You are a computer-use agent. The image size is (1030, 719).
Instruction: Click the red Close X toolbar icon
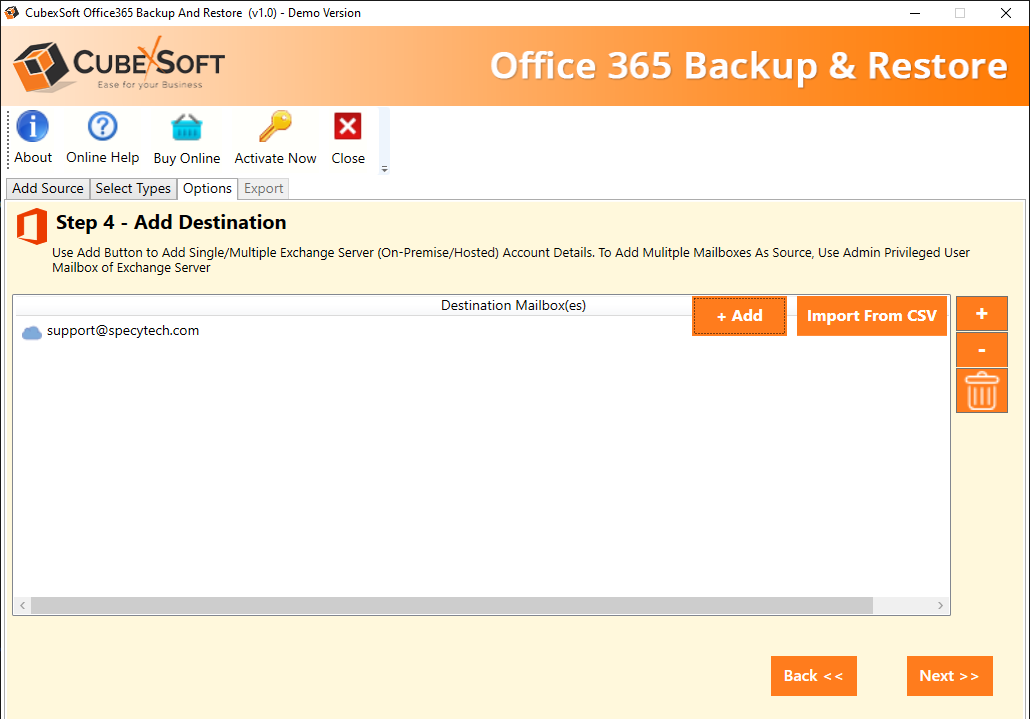pyautogui.click(x=347, y=126)
